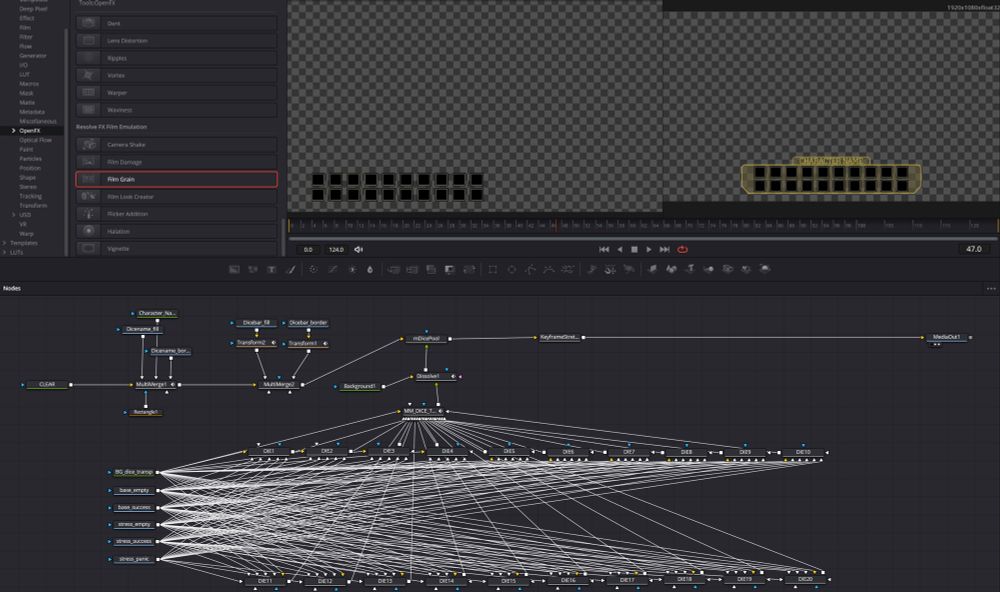
Task: Add a Channel Booleans node from the toolbar
Action: (412, 269)
